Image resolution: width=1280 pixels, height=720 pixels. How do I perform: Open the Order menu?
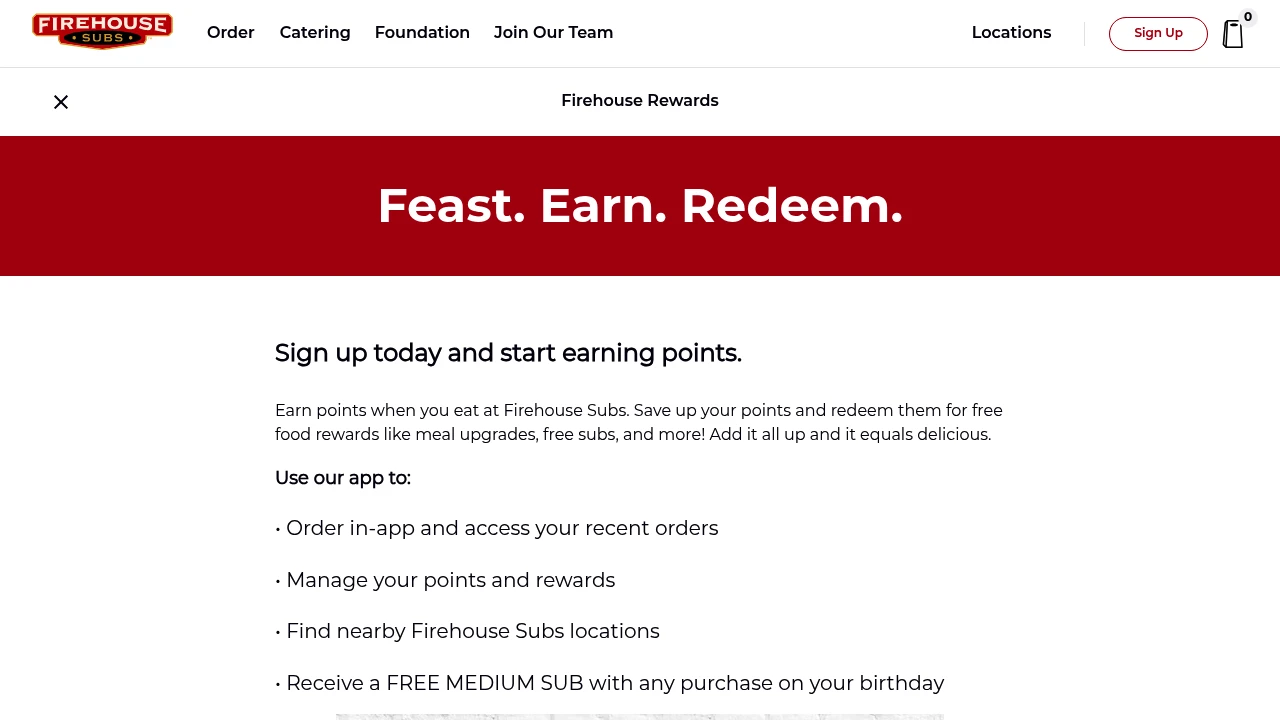pyautogui.click(x=230, y=32)
